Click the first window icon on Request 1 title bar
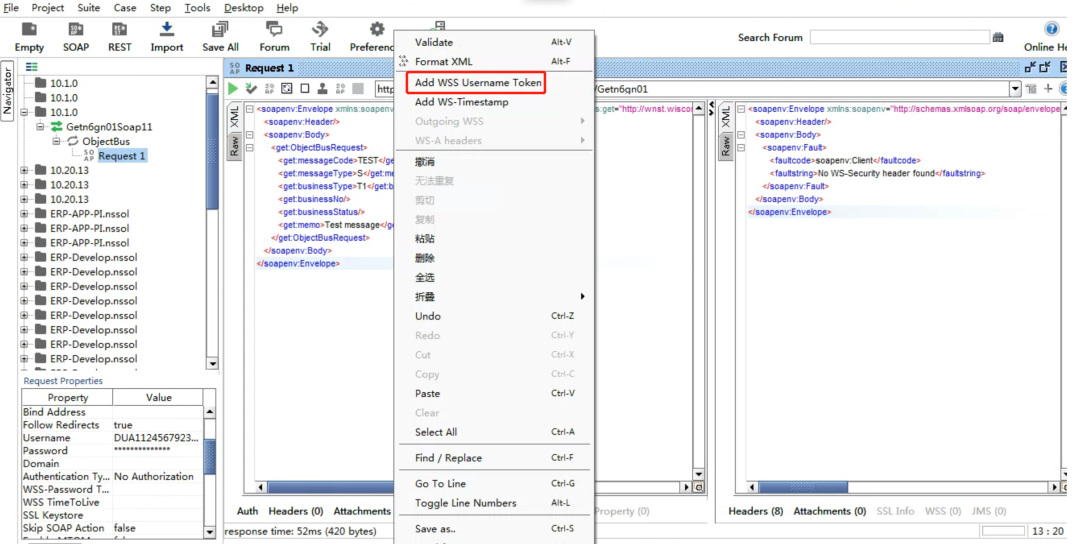1080x544 pixels. [x=1030, y=67]
